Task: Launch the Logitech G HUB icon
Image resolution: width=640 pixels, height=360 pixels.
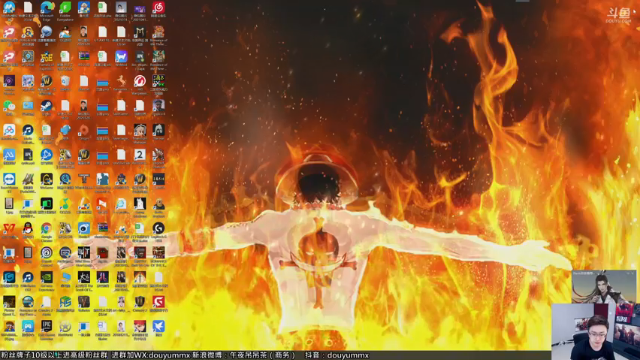Action: 158,229
